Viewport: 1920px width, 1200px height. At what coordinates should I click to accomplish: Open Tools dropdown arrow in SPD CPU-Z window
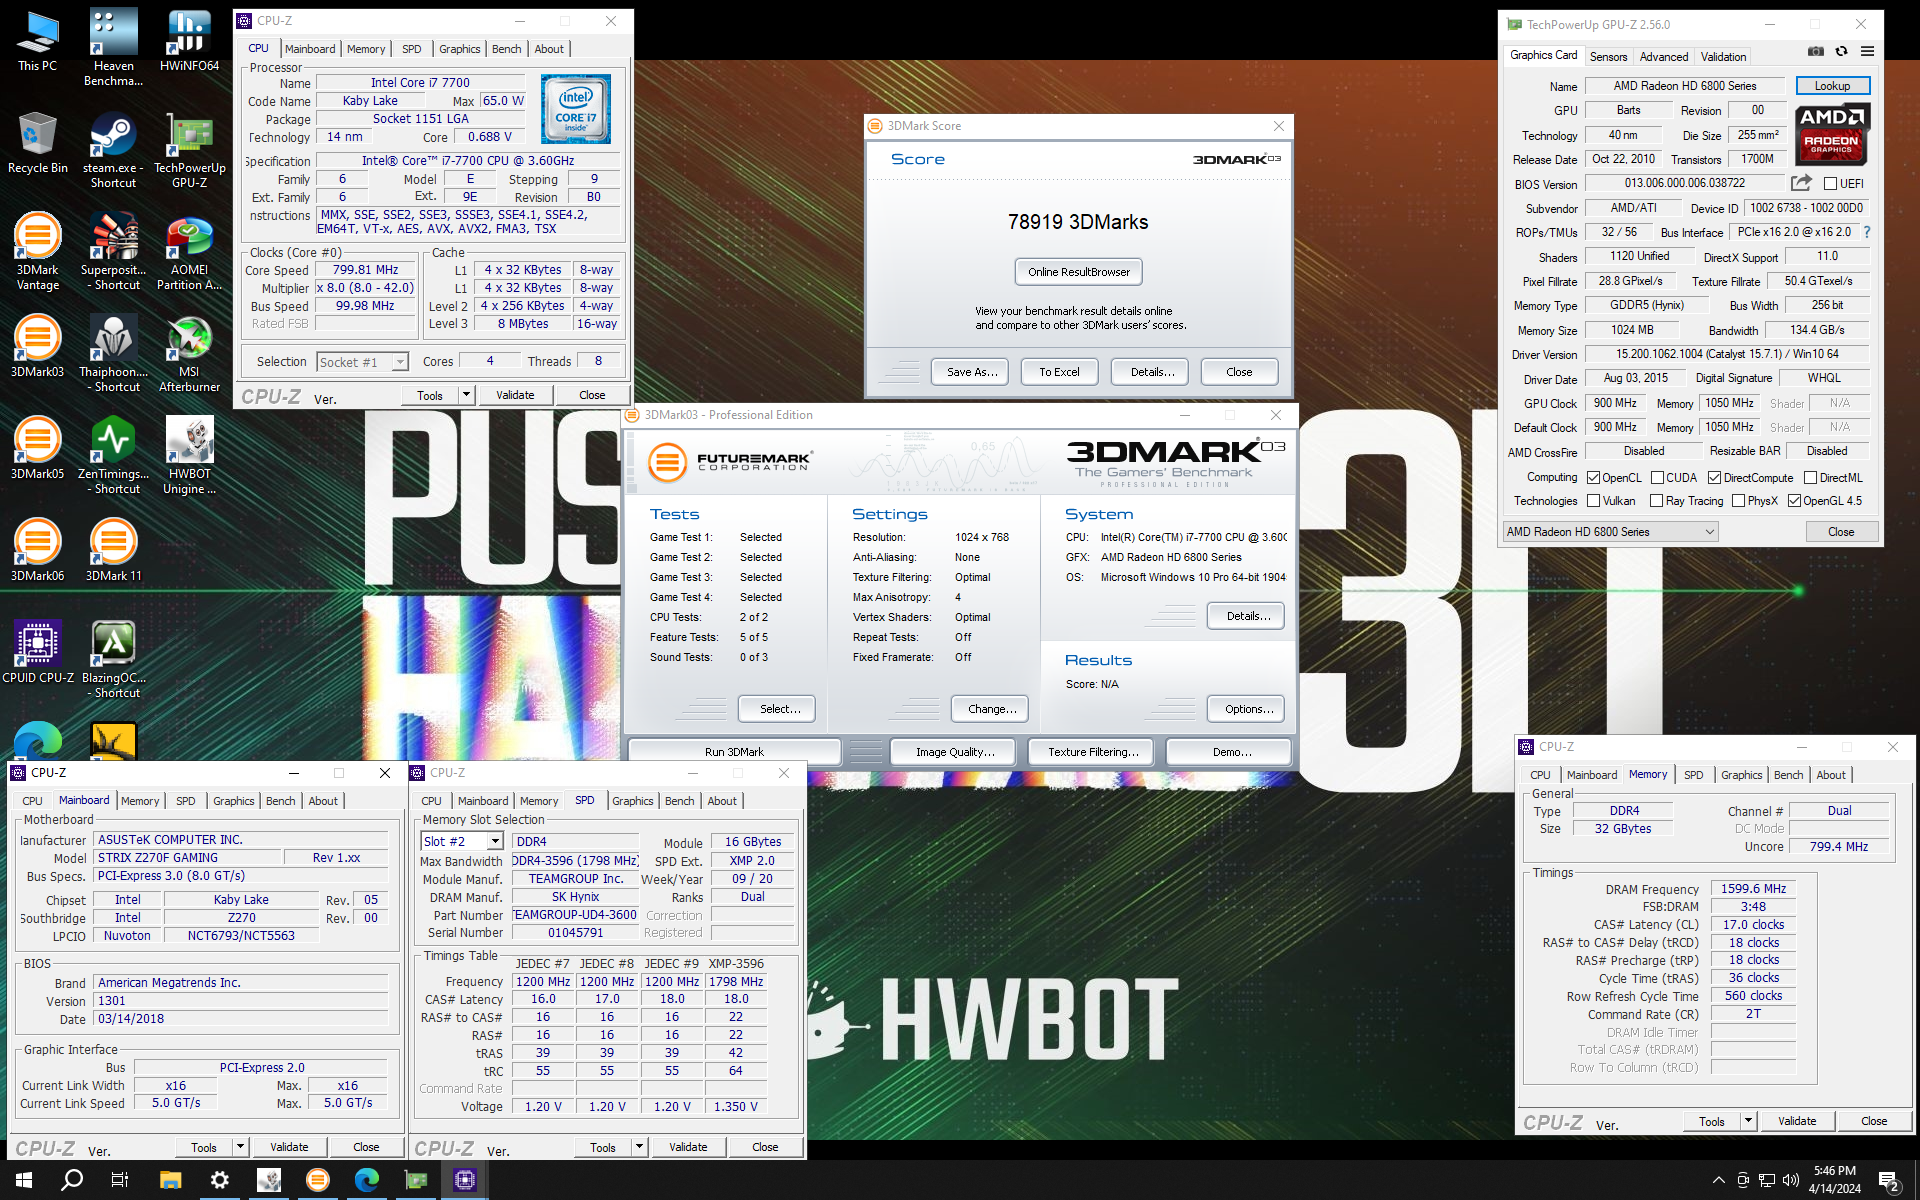coord(639,1147)
